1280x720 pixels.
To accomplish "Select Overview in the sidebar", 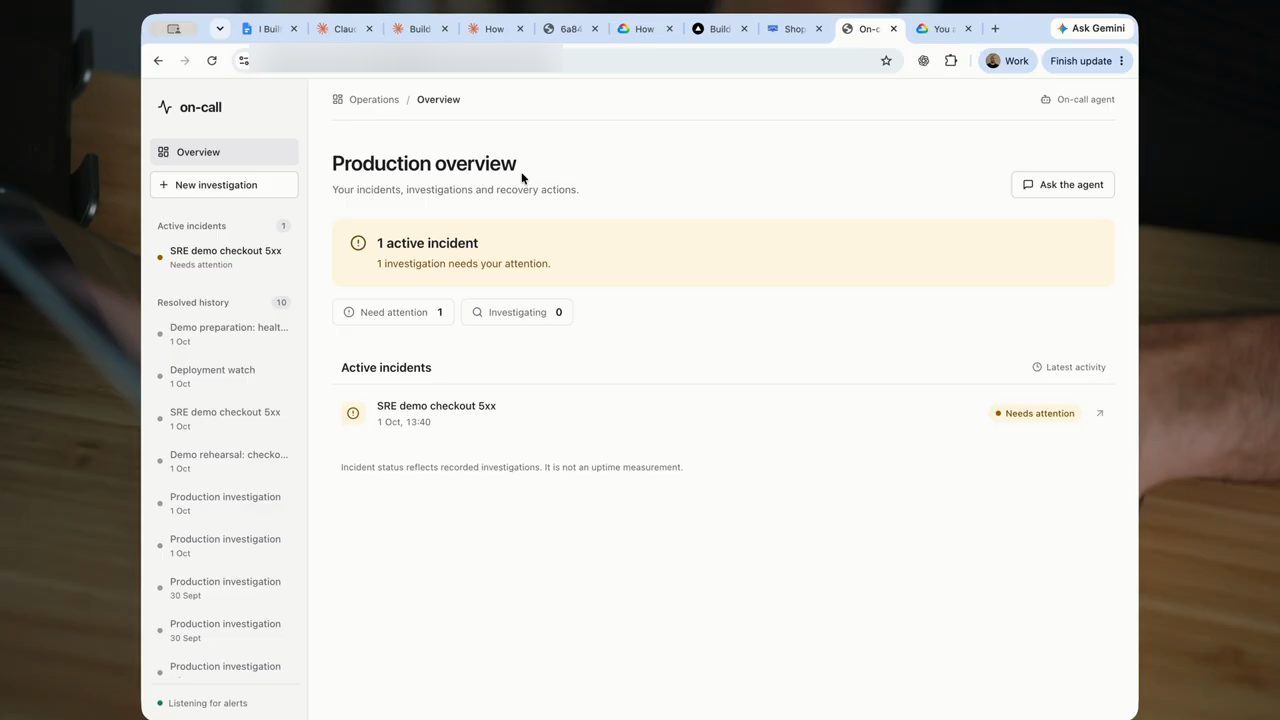I will pyautogui.click(x=224, y=152).
